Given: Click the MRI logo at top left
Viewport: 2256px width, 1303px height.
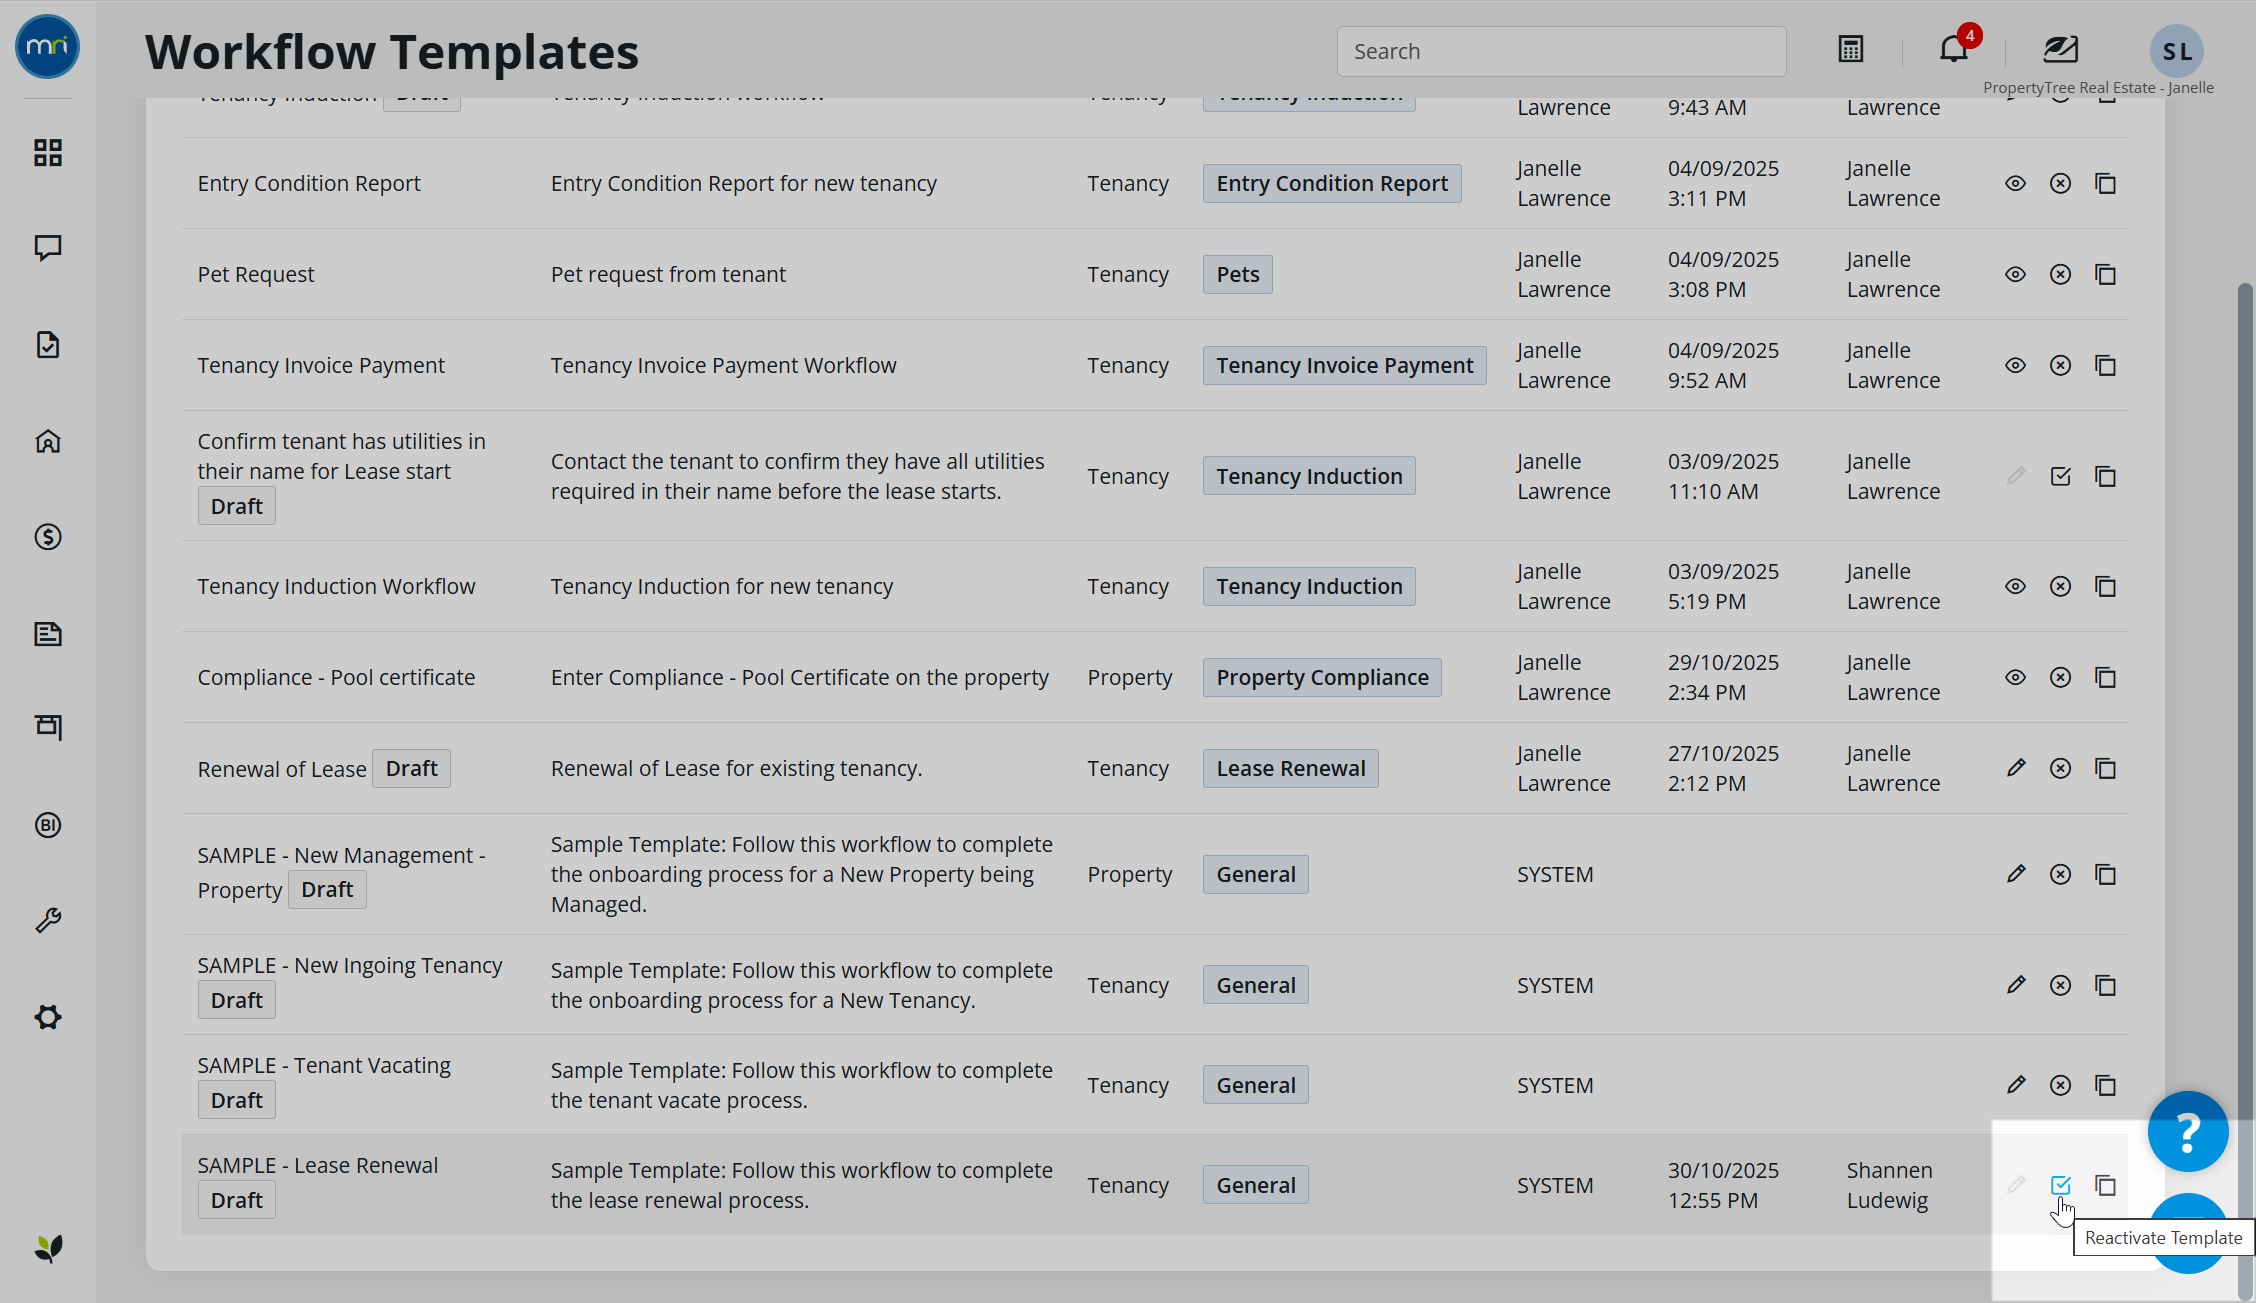Looking at the screenshot, I should pyautogui.click(x=48, y=47).
